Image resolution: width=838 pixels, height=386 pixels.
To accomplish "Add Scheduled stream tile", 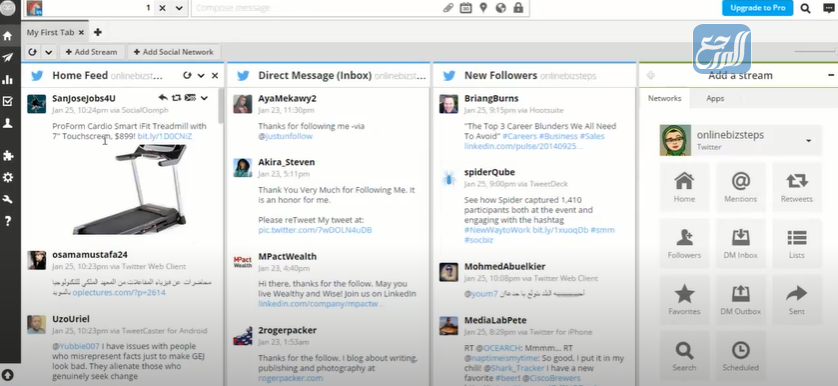I will [740, 356].
